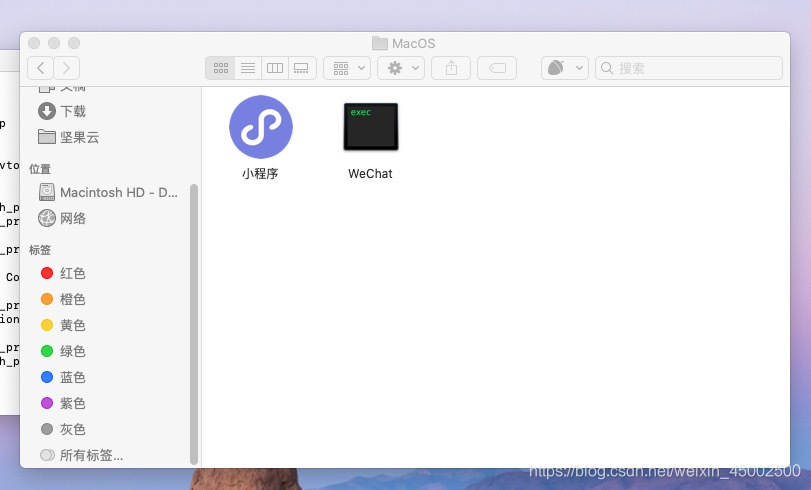Click the 标签 tags section header
This screenshot has width=811, height=490.
pos(40,250)
